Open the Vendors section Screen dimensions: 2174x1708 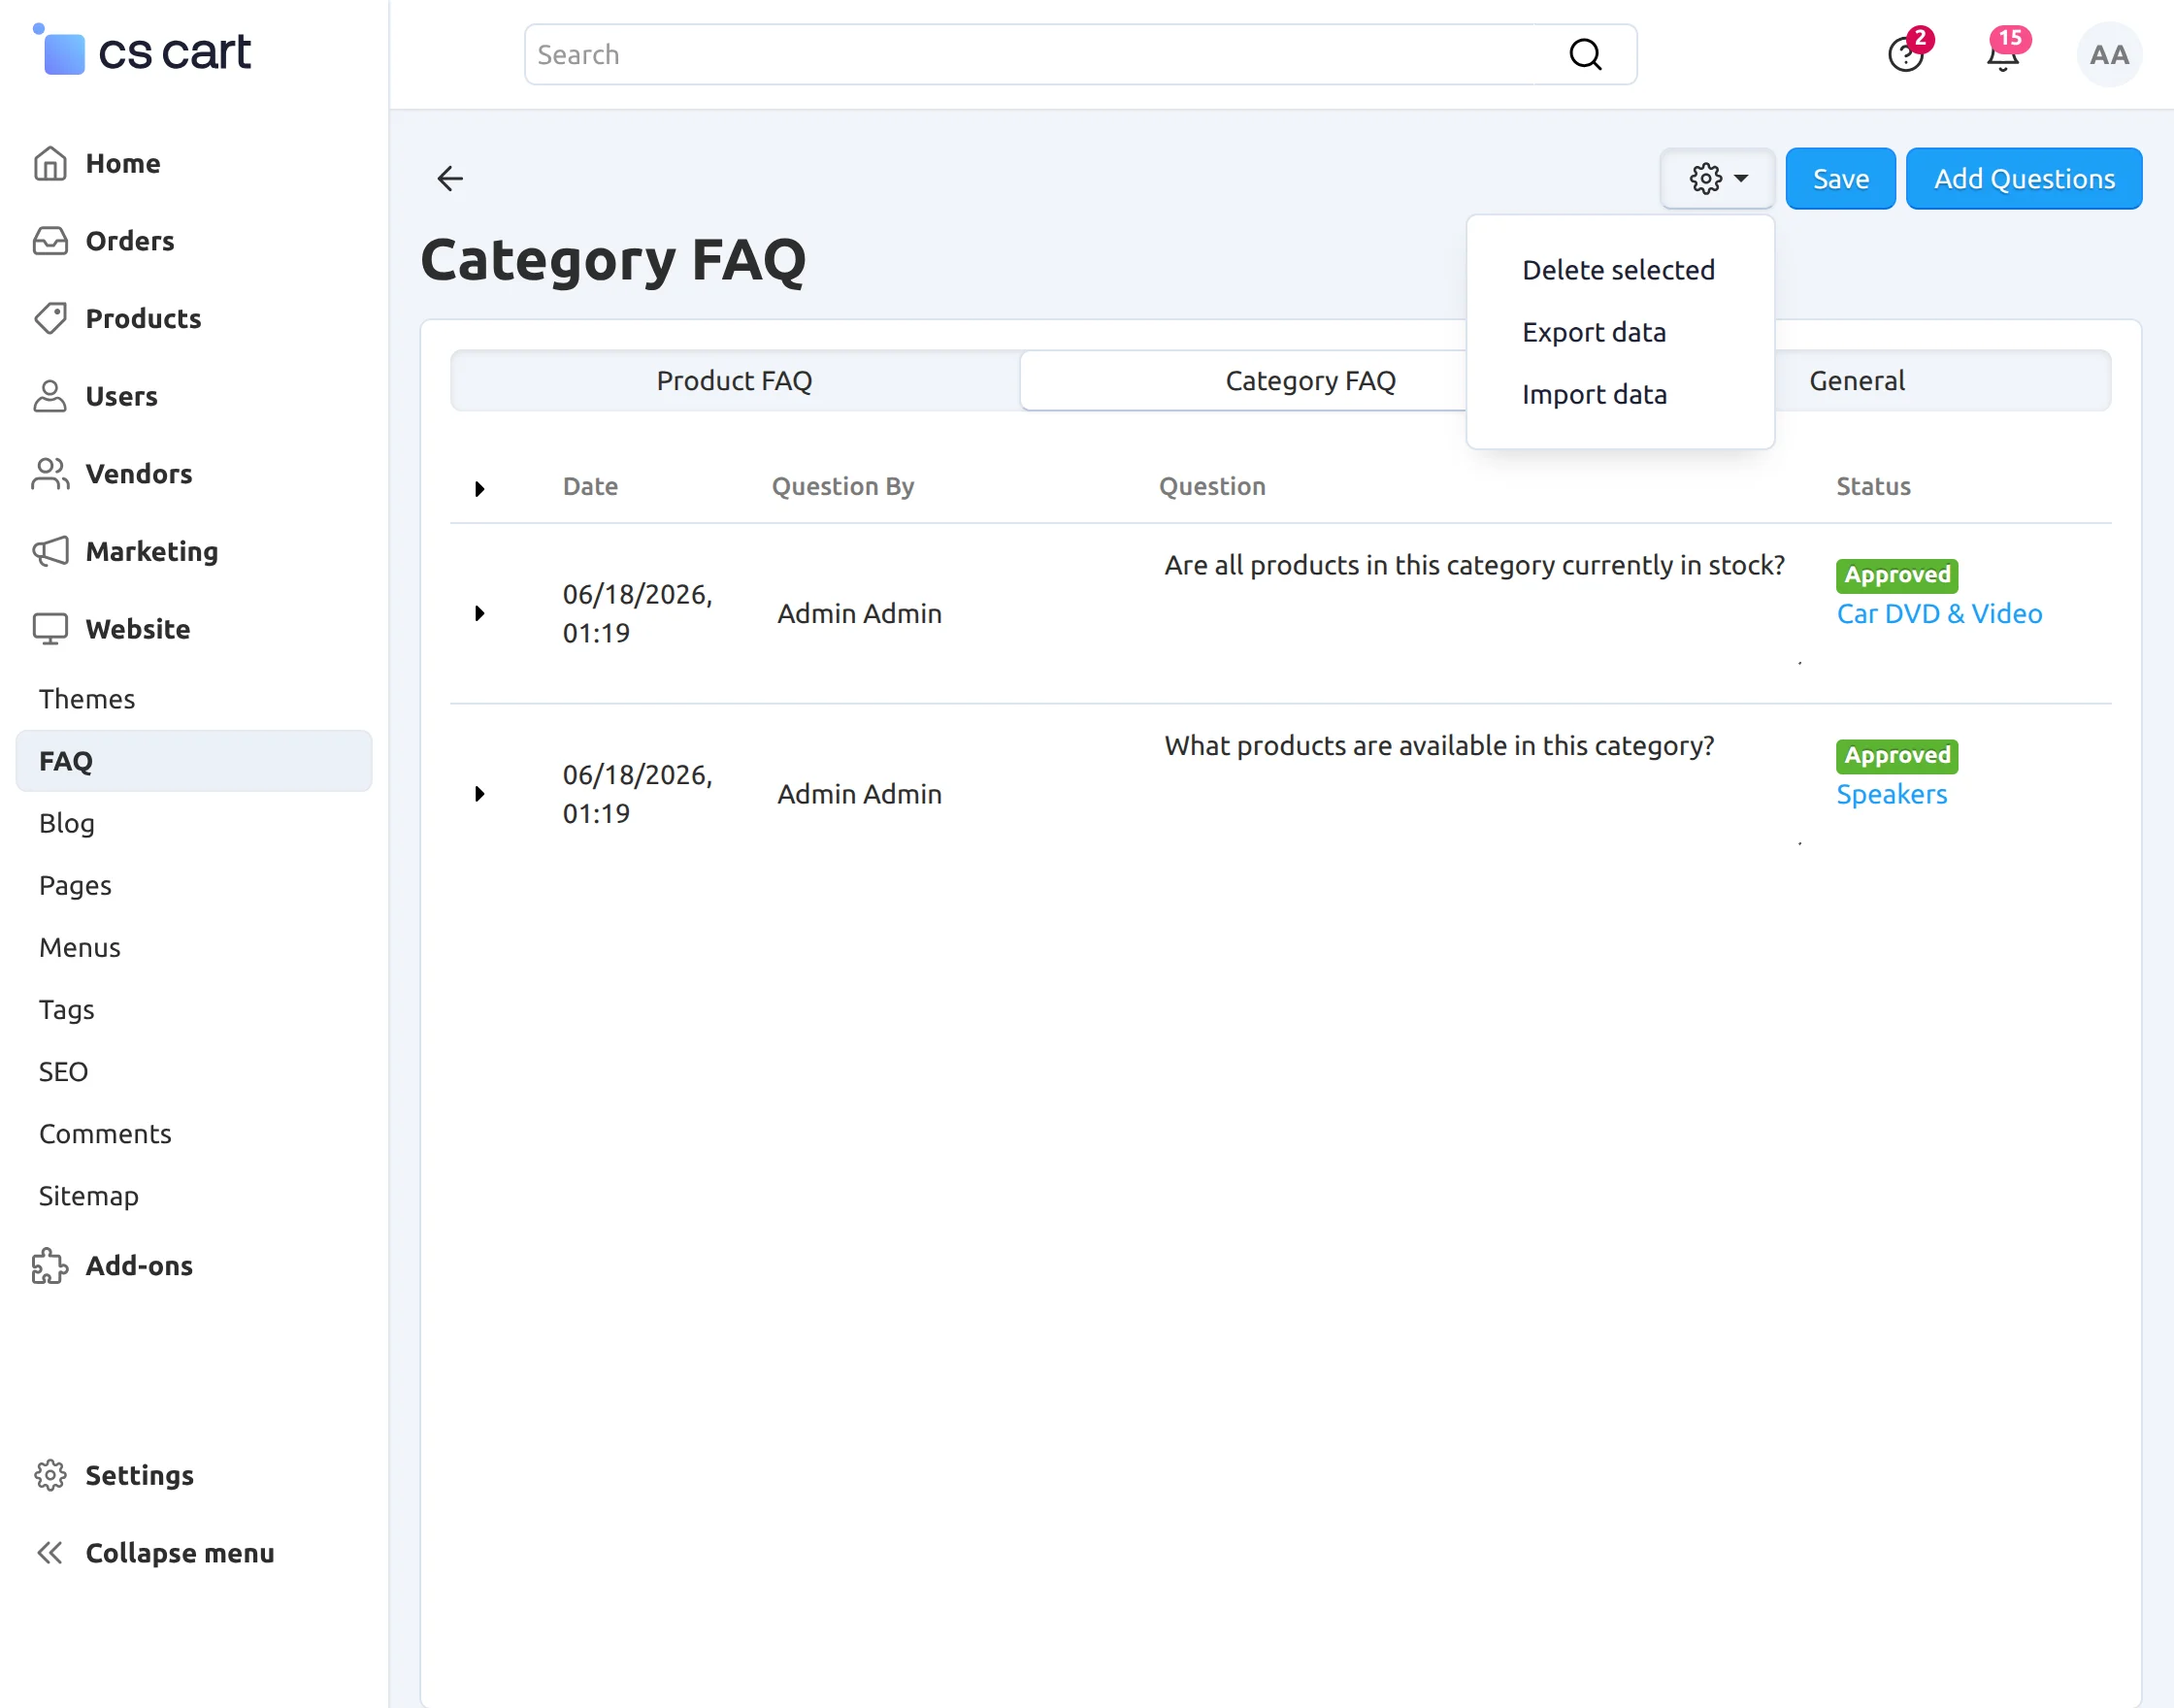click(138, 473)
